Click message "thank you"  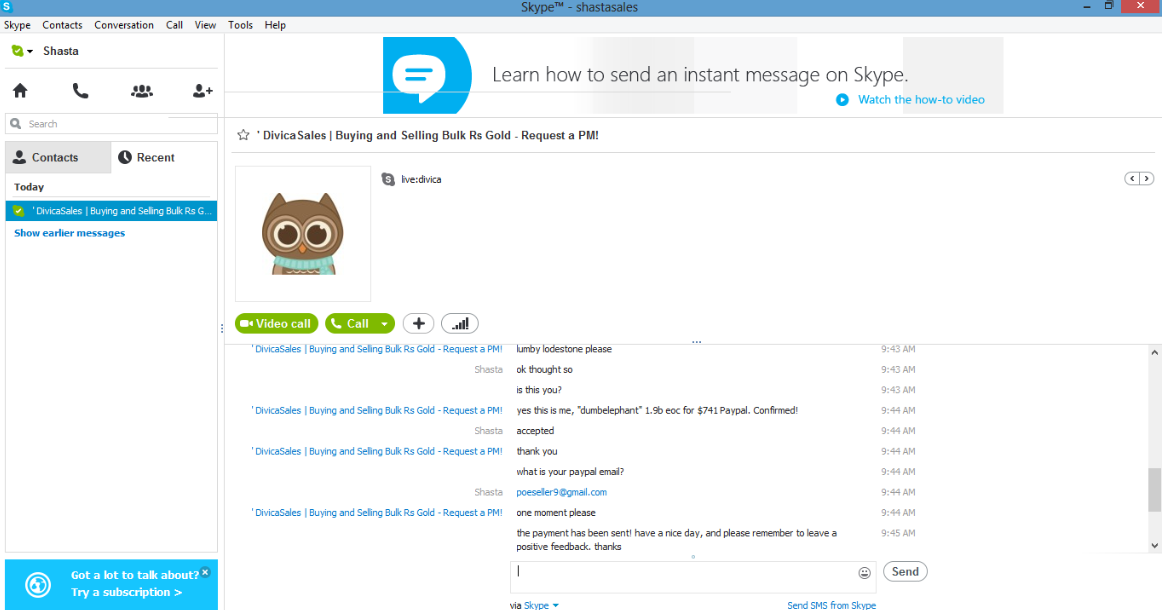point(537,451)
